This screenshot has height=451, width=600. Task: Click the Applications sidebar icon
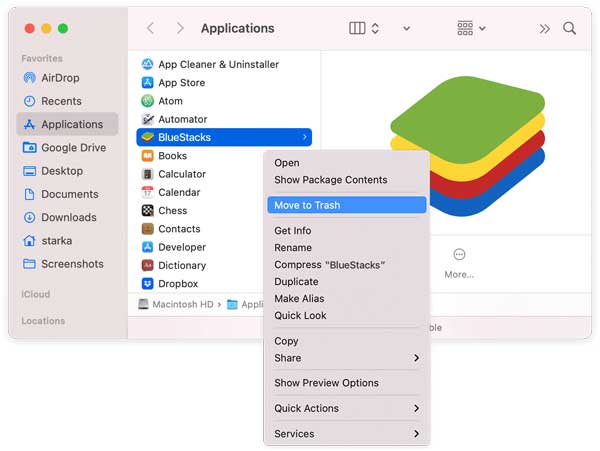[x=29, y=124]
